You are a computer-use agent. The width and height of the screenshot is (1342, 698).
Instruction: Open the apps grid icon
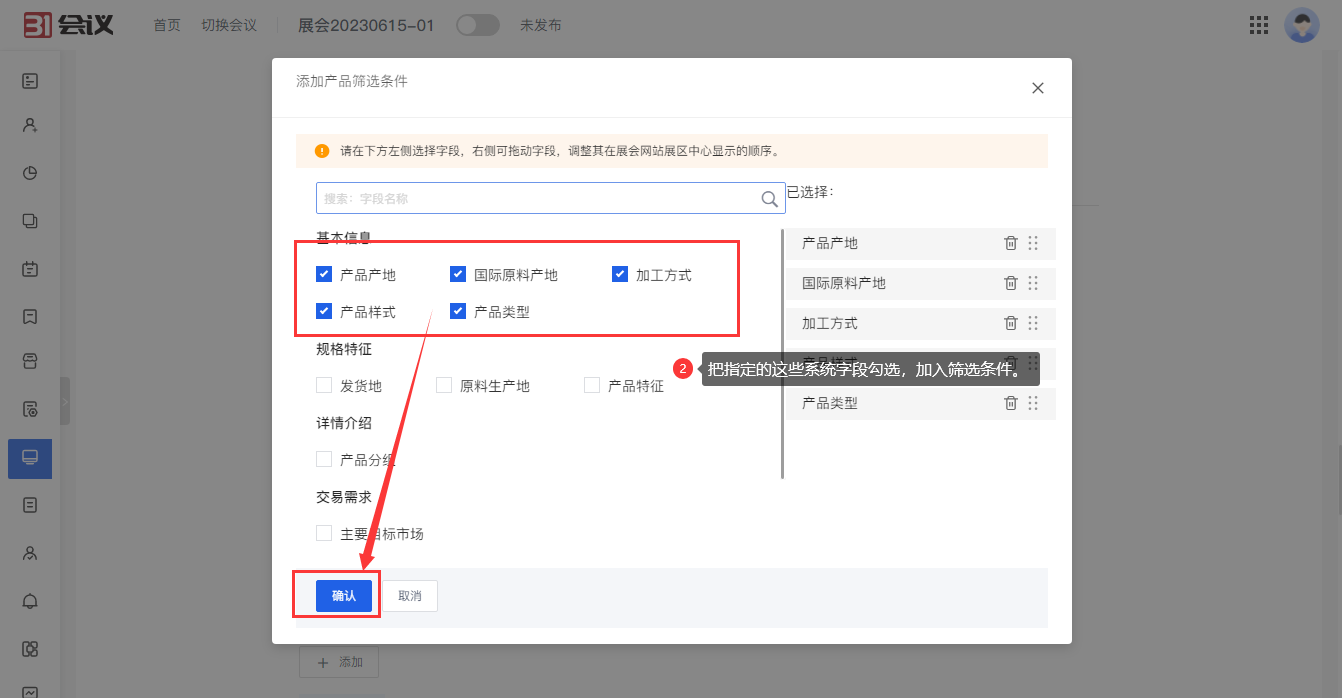(x=1258, y=25)
